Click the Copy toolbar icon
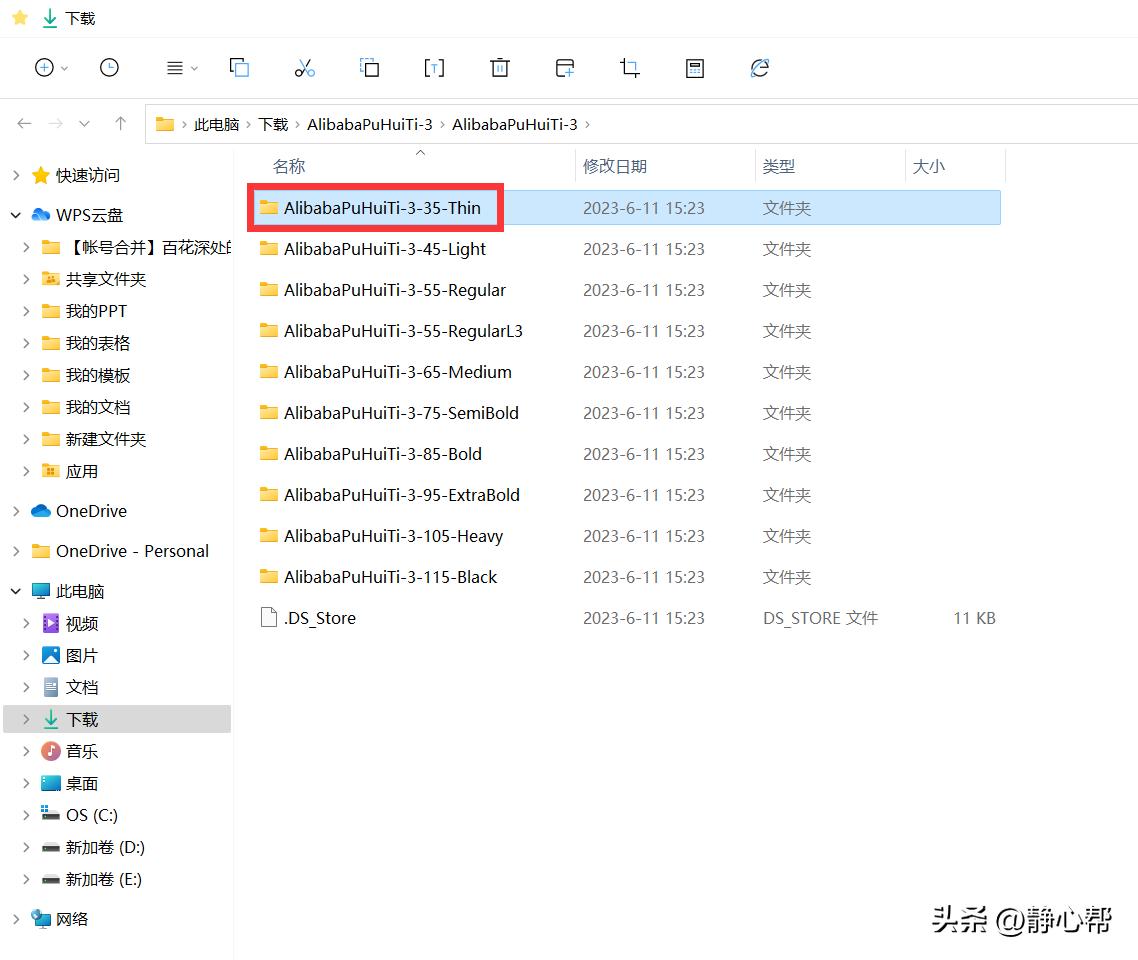 tap(240, 67)
